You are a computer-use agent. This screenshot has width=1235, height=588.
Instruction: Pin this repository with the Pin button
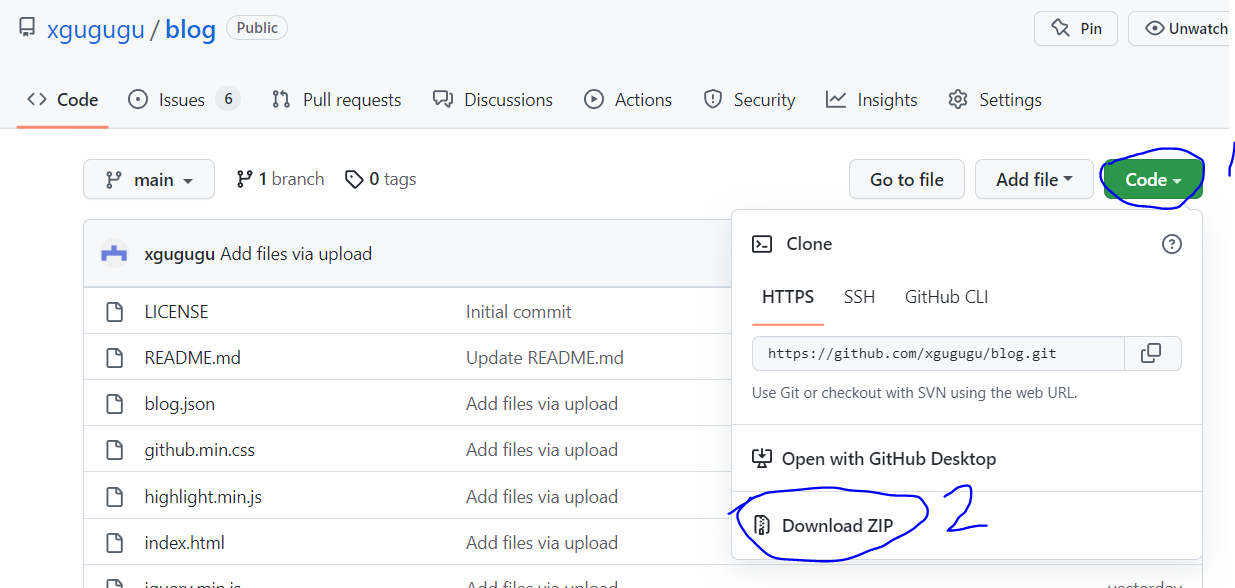coord(1076,28)
